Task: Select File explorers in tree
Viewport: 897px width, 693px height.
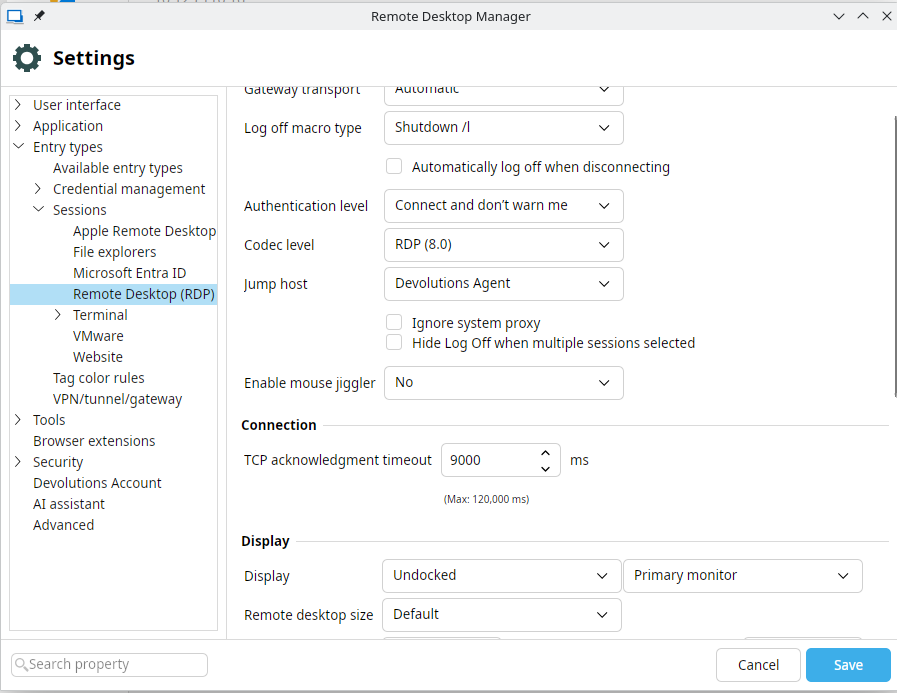Action: tap(114, 252)
